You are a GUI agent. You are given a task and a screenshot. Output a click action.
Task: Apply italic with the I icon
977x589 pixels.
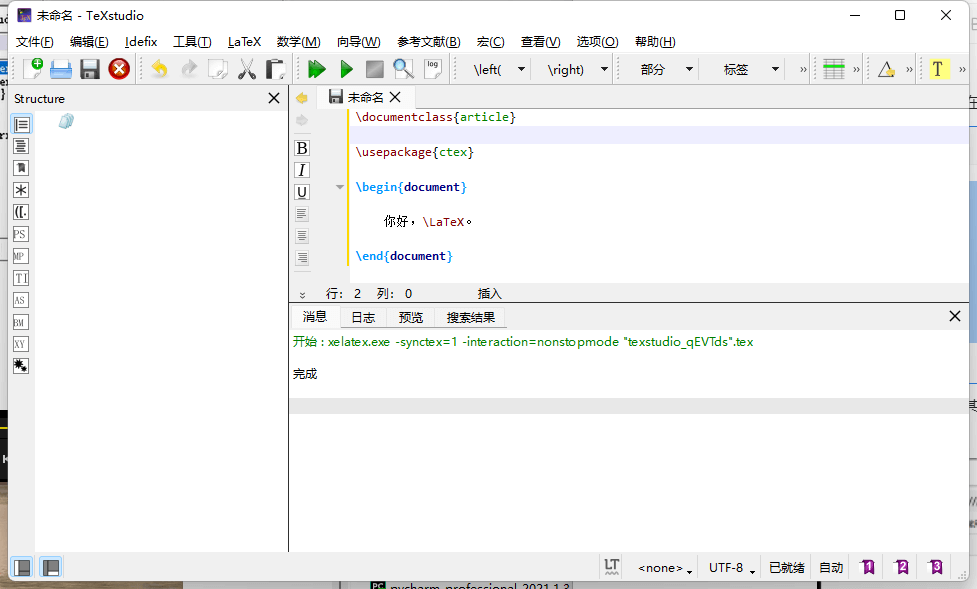point(302,170)
